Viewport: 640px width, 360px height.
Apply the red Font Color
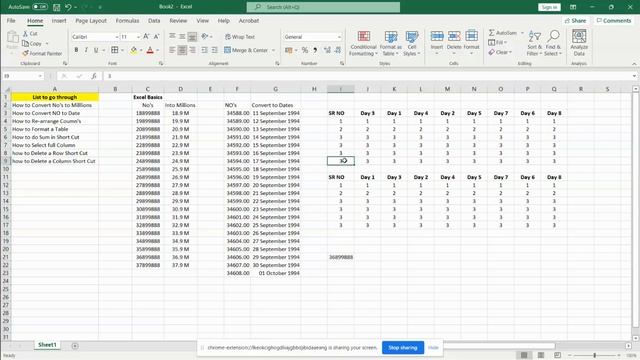[150, 50]
